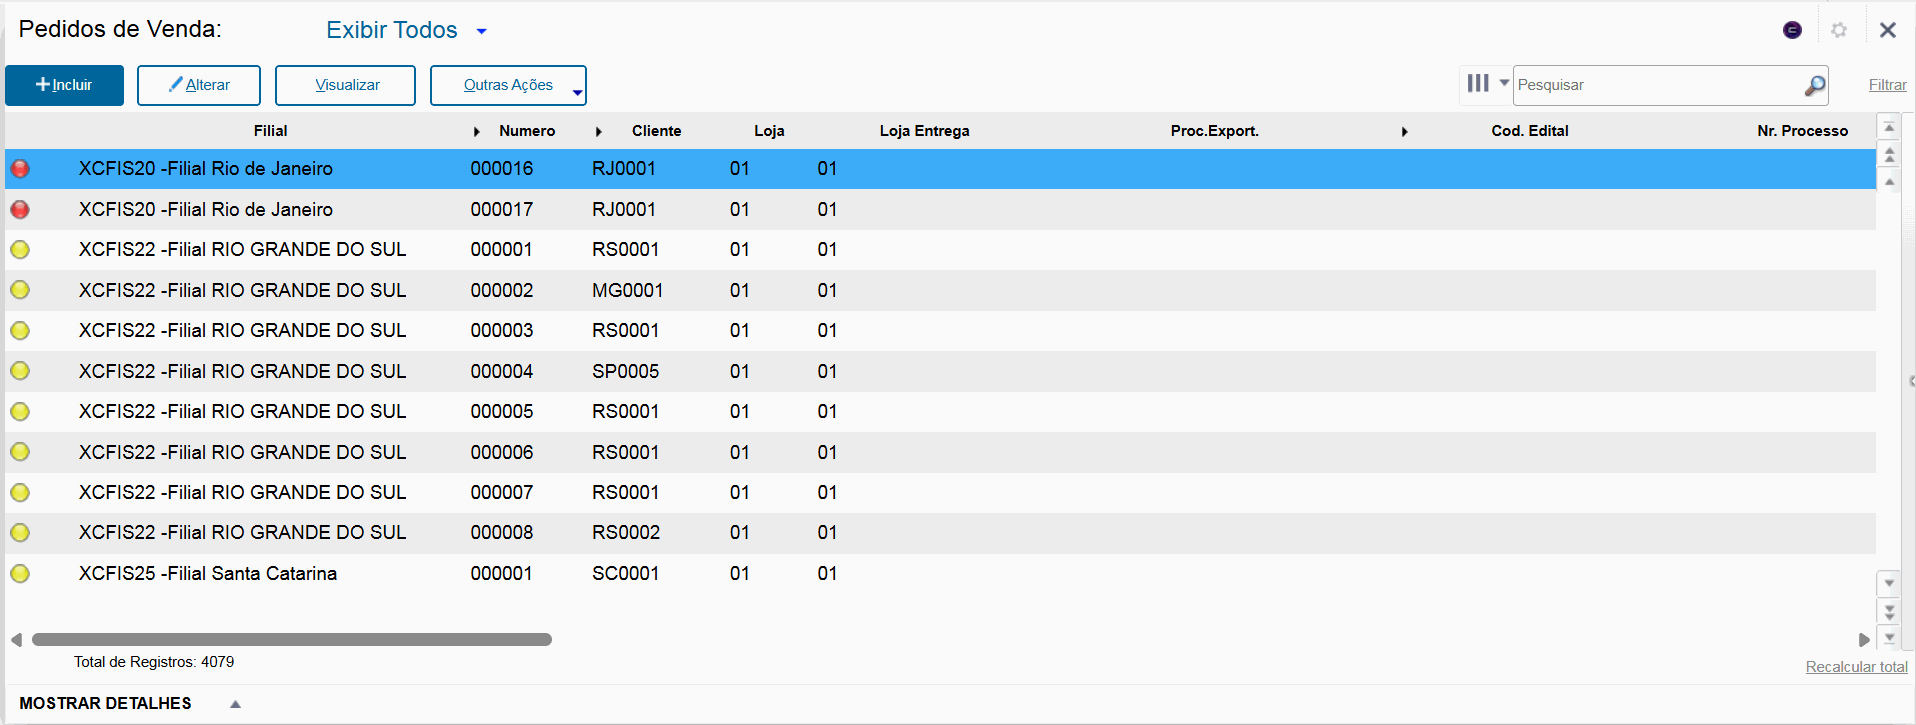
Task: Click the purple round logo icon
Action: click(x=1792, y=30)
